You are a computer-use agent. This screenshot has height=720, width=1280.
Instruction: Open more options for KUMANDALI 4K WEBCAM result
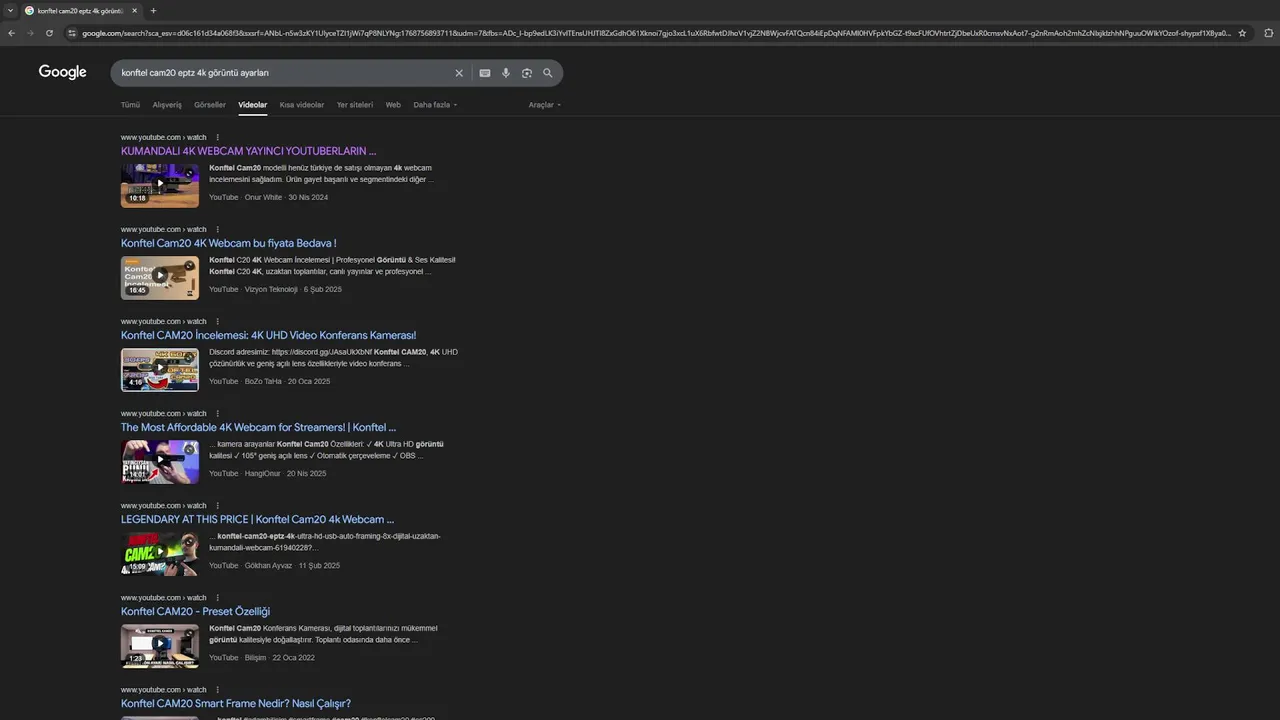pos(217,137)
